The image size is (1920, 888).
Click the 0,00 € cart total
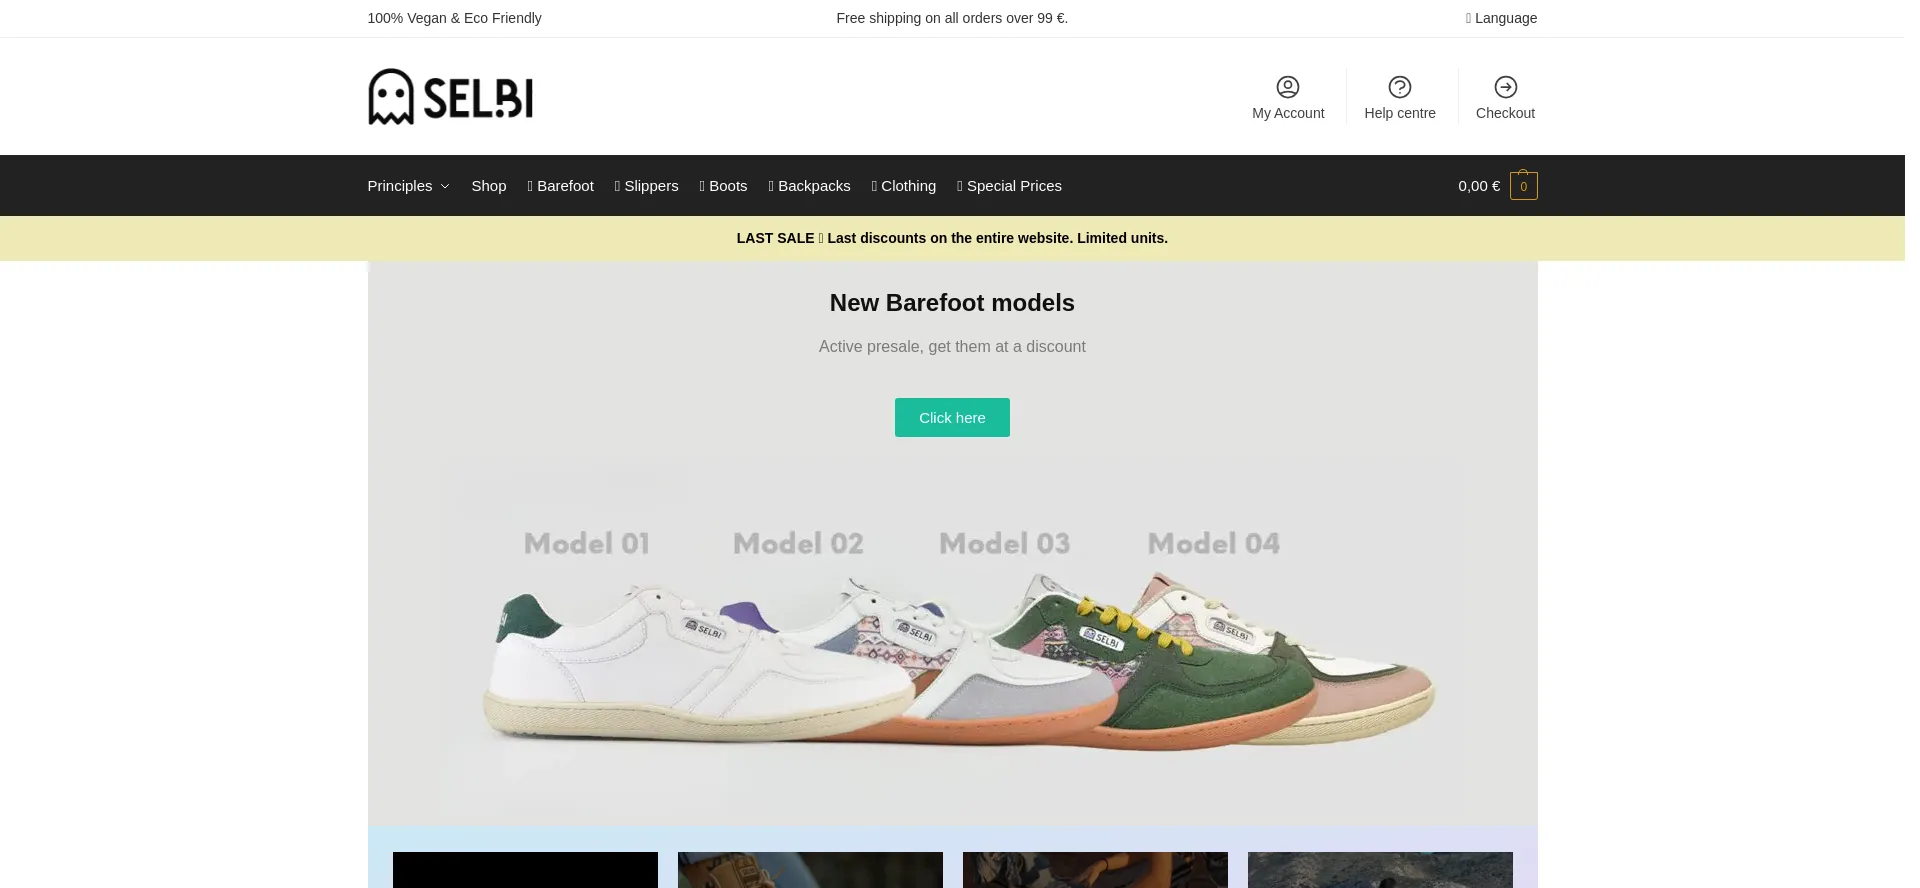tap(1478, 186)
